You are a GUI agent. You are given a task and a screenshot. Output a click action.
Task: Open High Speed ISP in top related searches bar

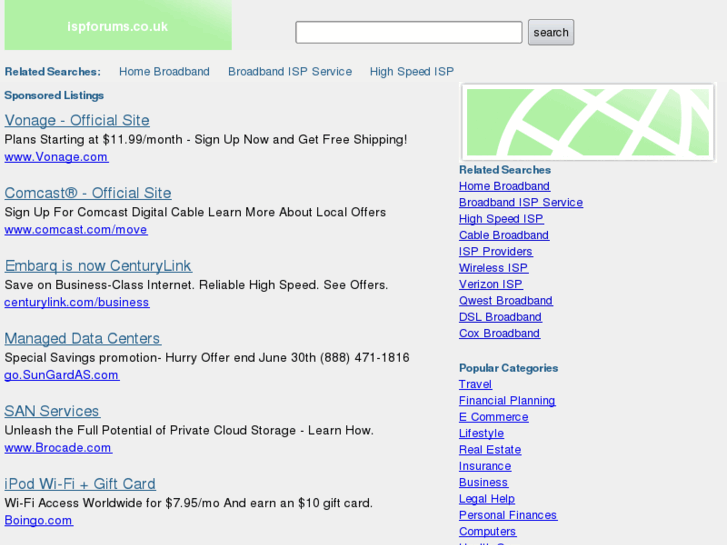click(412, 71)
